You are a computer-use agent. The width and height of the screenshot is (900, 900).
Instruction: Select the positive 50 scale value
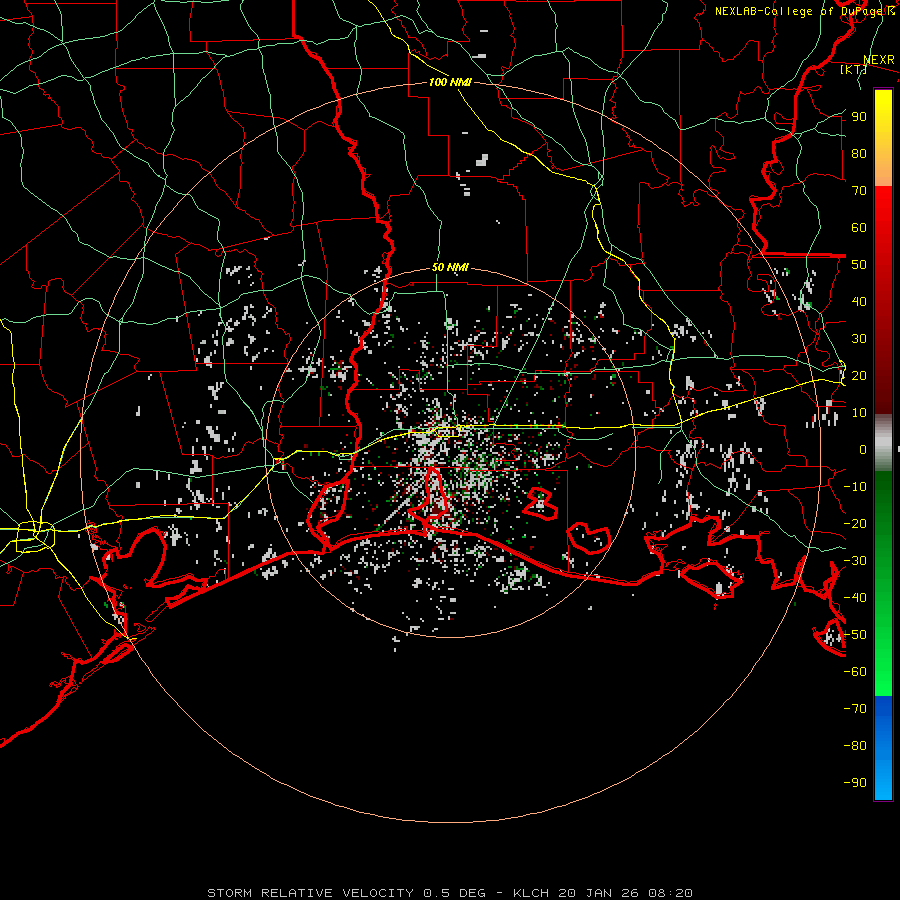(x=859, y=265)
